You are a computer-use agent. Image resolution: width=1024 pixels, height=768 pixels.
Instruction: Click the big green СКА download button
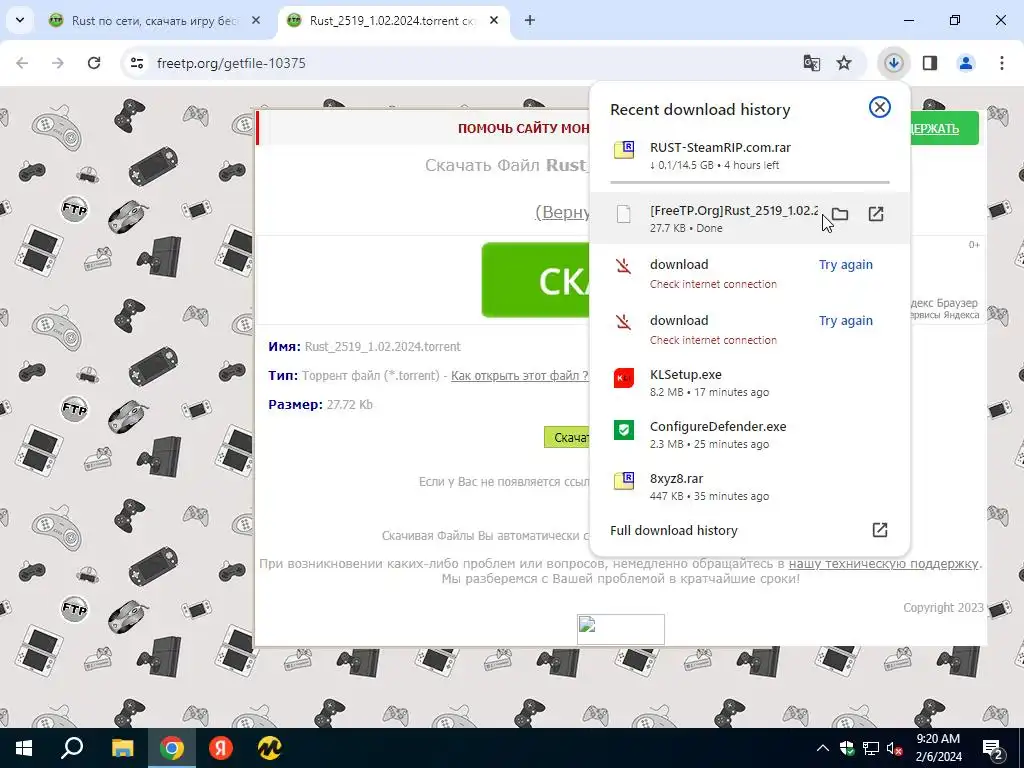click(x=536, y=280)
